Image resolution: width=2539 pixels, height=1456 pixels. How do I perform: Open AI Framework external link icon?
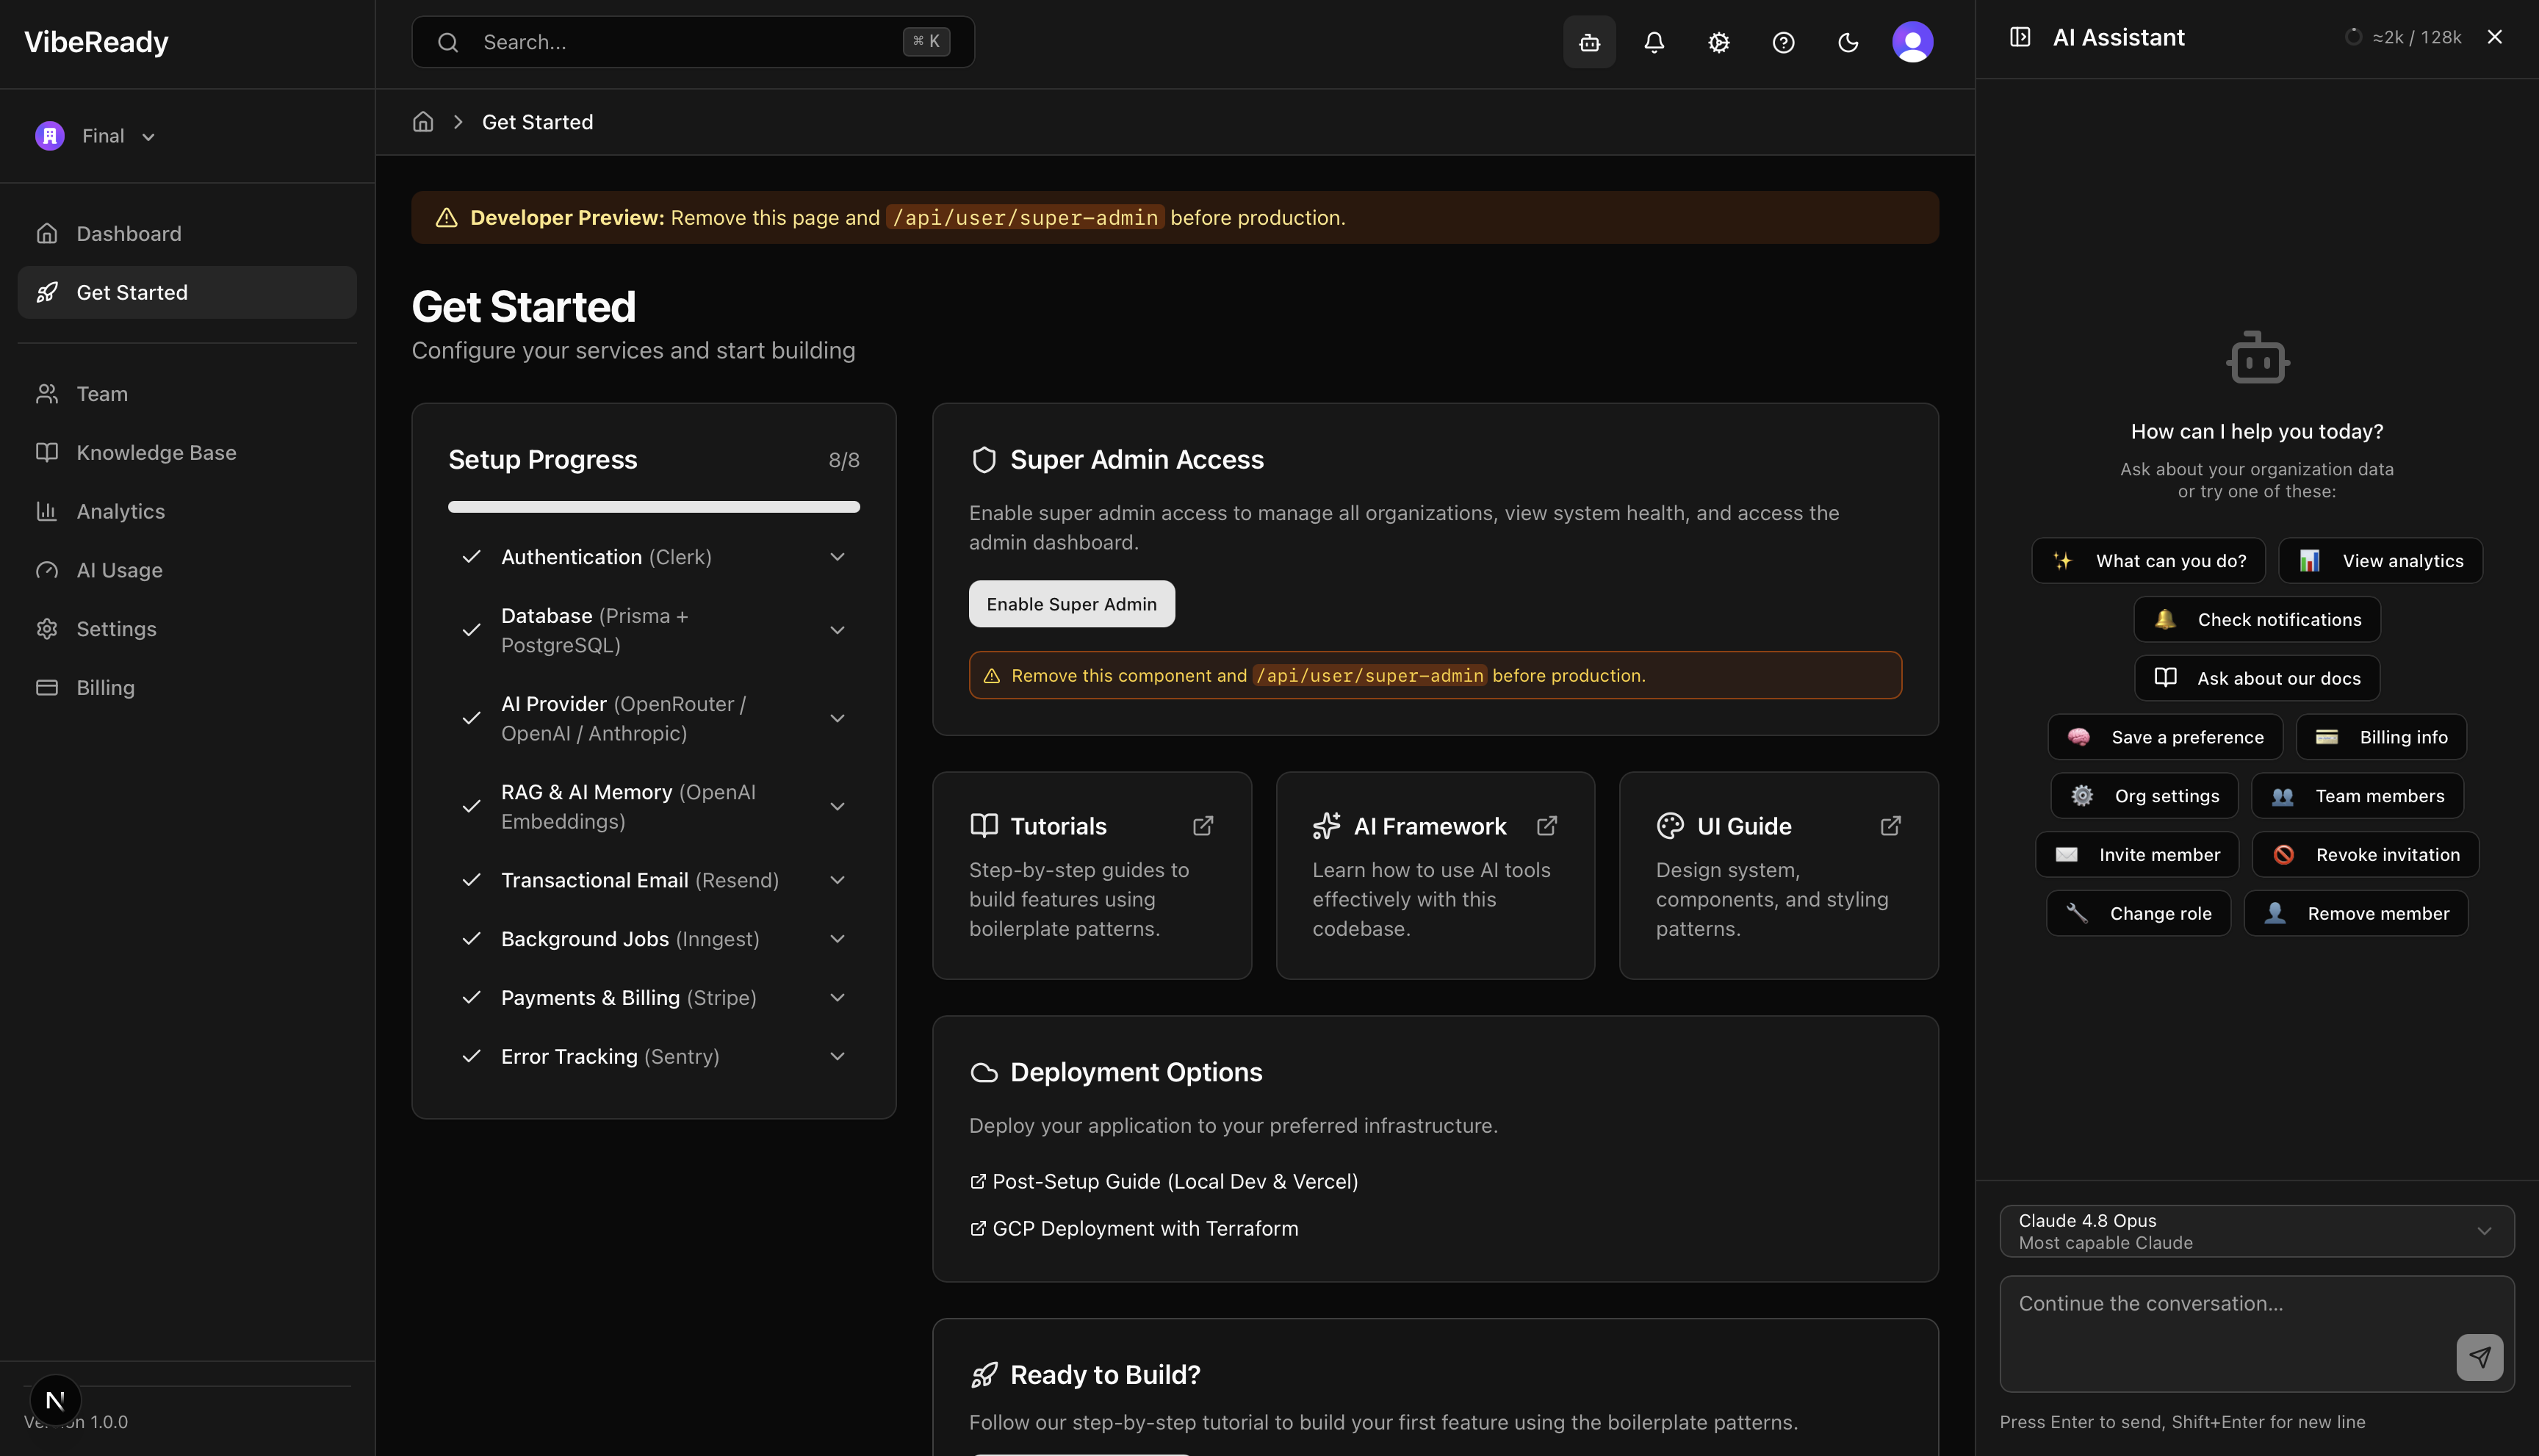(x=1547, y=826)
